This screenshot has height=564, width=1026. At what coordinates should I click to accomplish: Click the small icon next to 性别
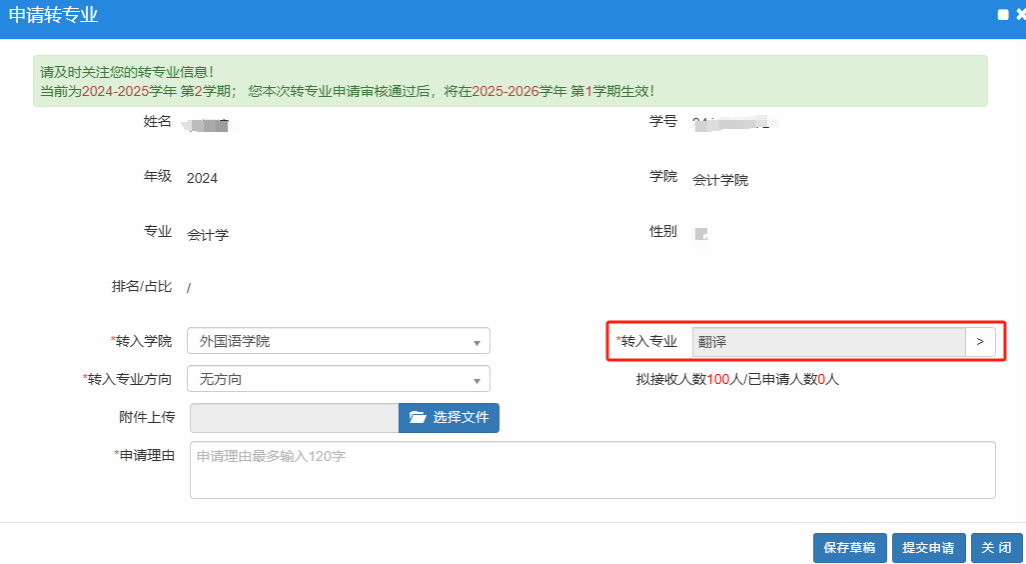tap(701, 234)
